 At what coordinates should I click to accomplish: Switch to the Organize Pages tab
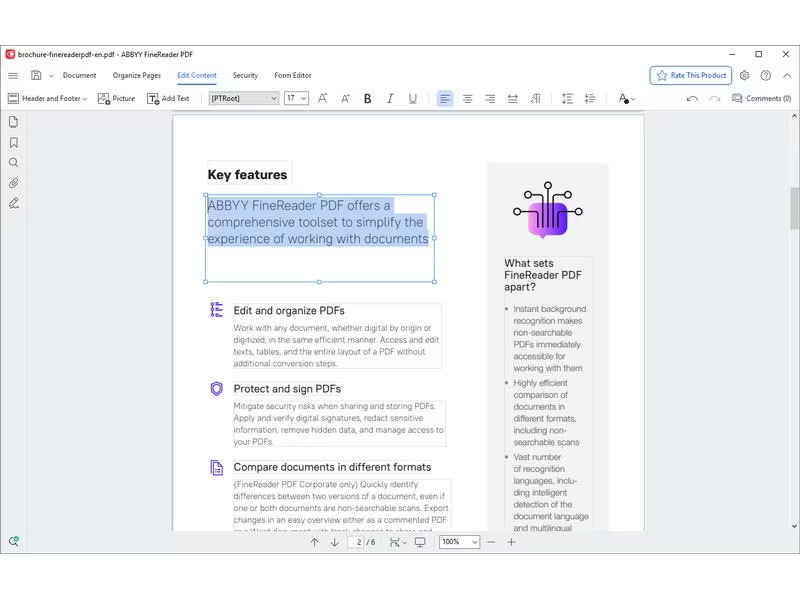137,76
